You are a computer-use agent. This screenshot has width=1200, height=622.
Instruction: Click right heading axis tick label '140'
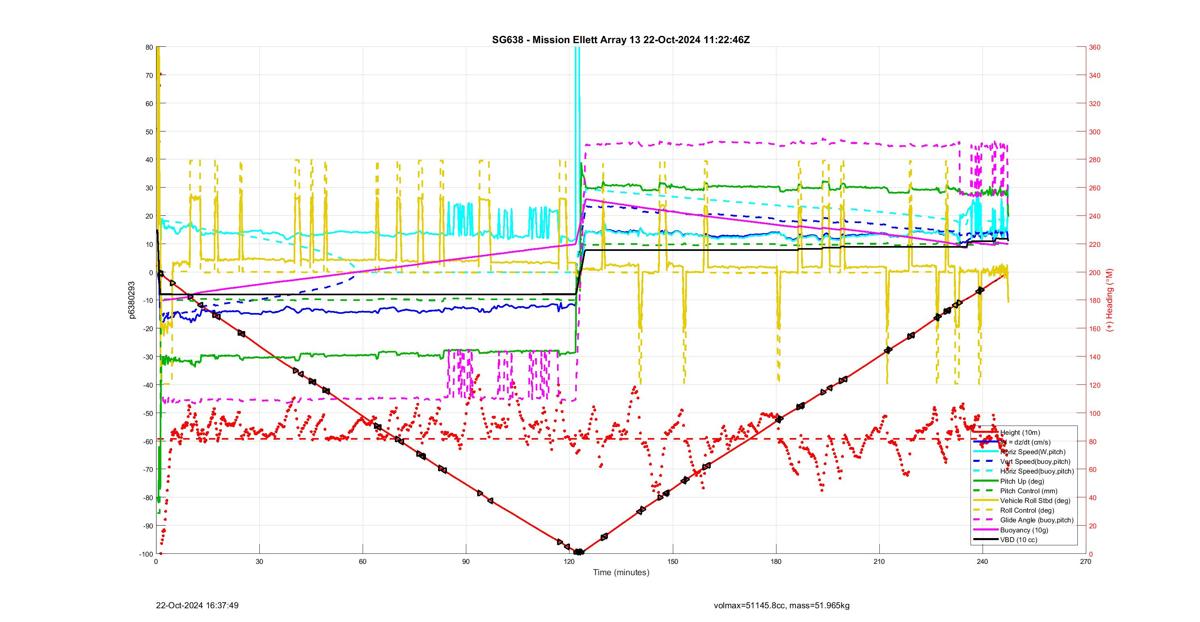click(1095, 357)
